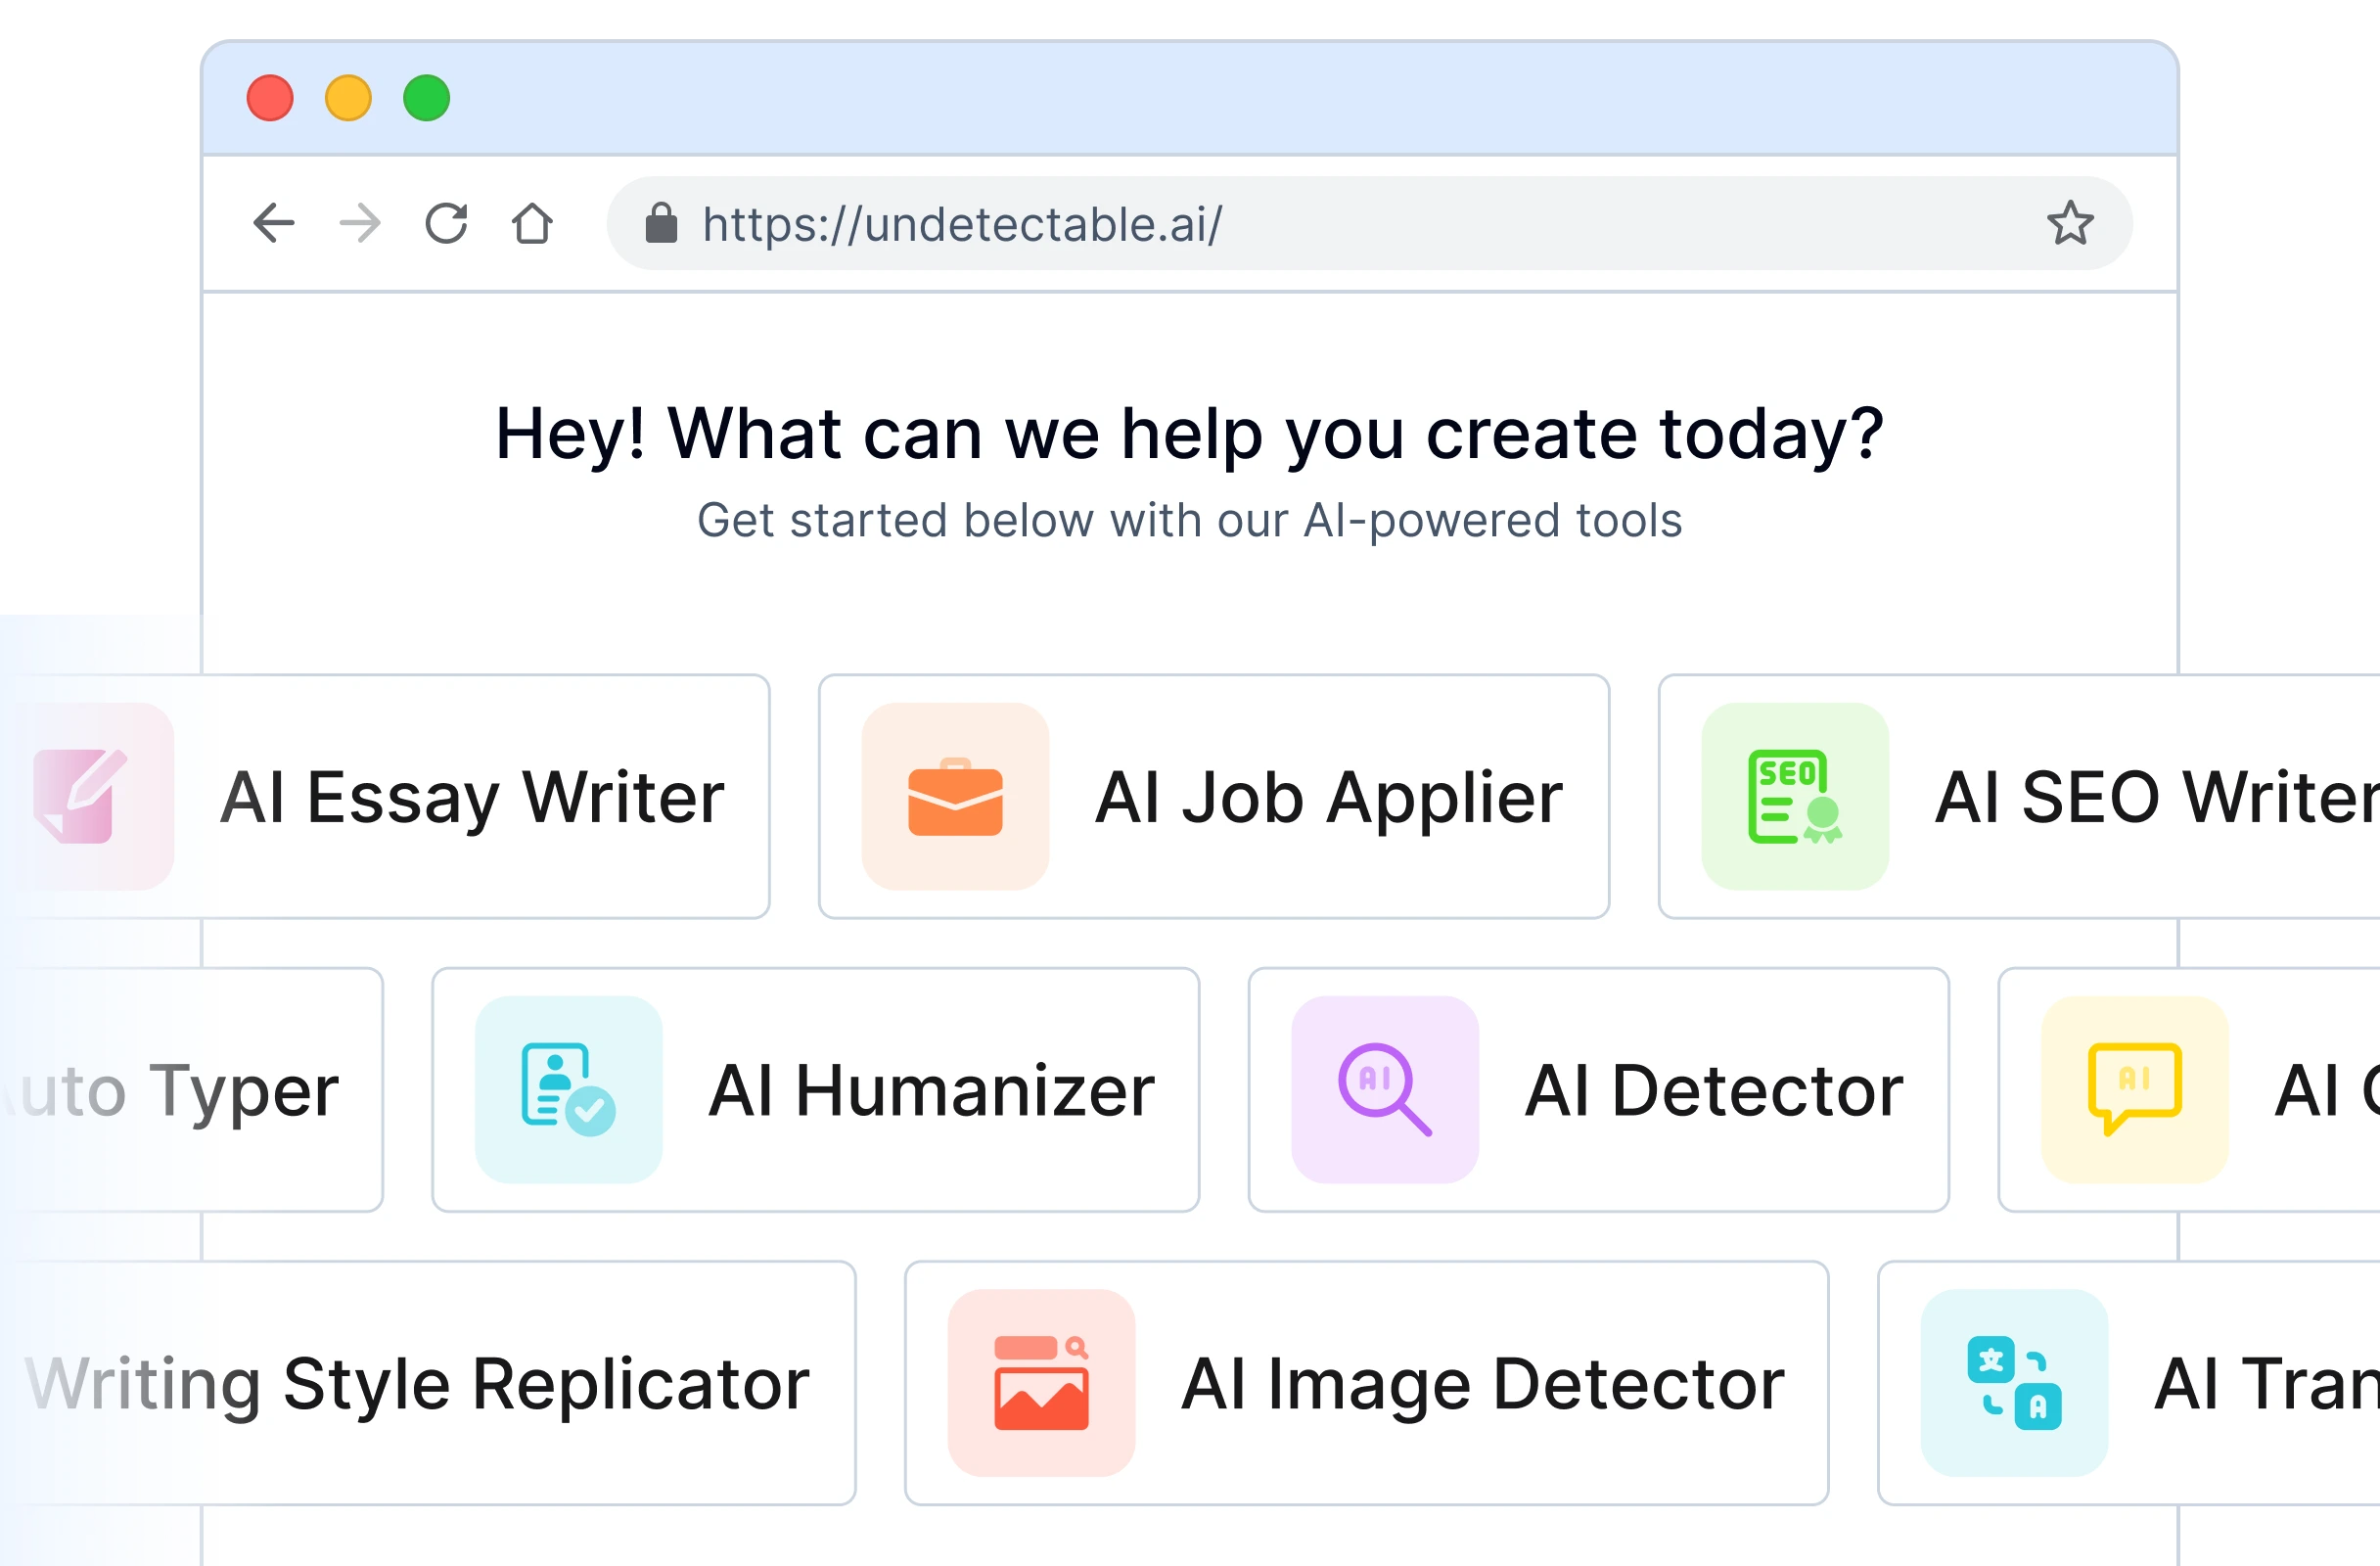Click the browser forward arrow
This screenshot has height=1566, width=2380.
(x=360, y=223)
